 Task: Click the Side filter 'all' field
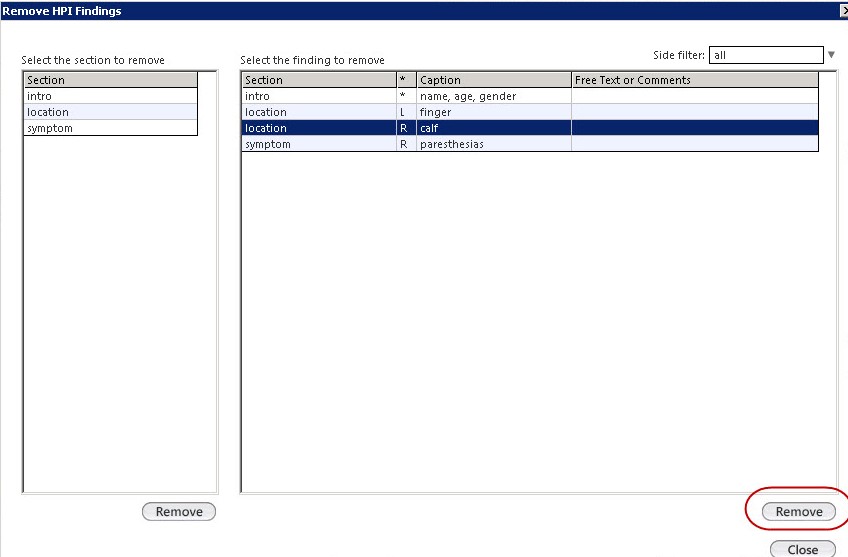pos(766,55)
